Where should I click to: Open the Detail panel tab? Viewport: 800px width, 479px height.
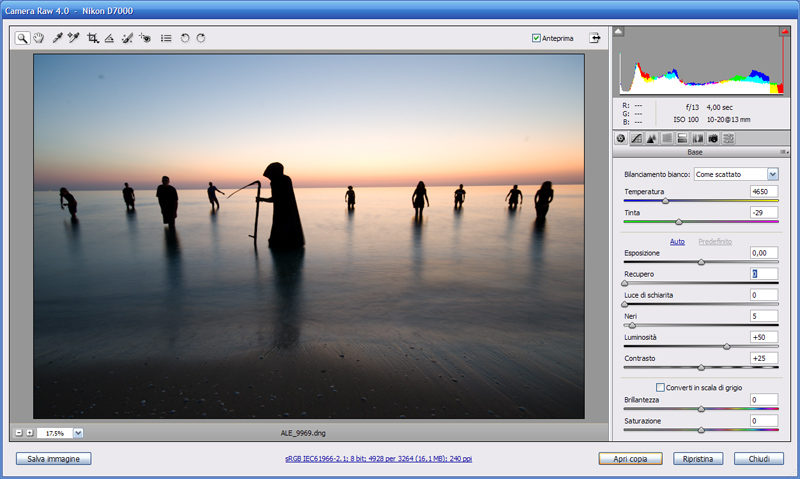(x=652, y=138)
